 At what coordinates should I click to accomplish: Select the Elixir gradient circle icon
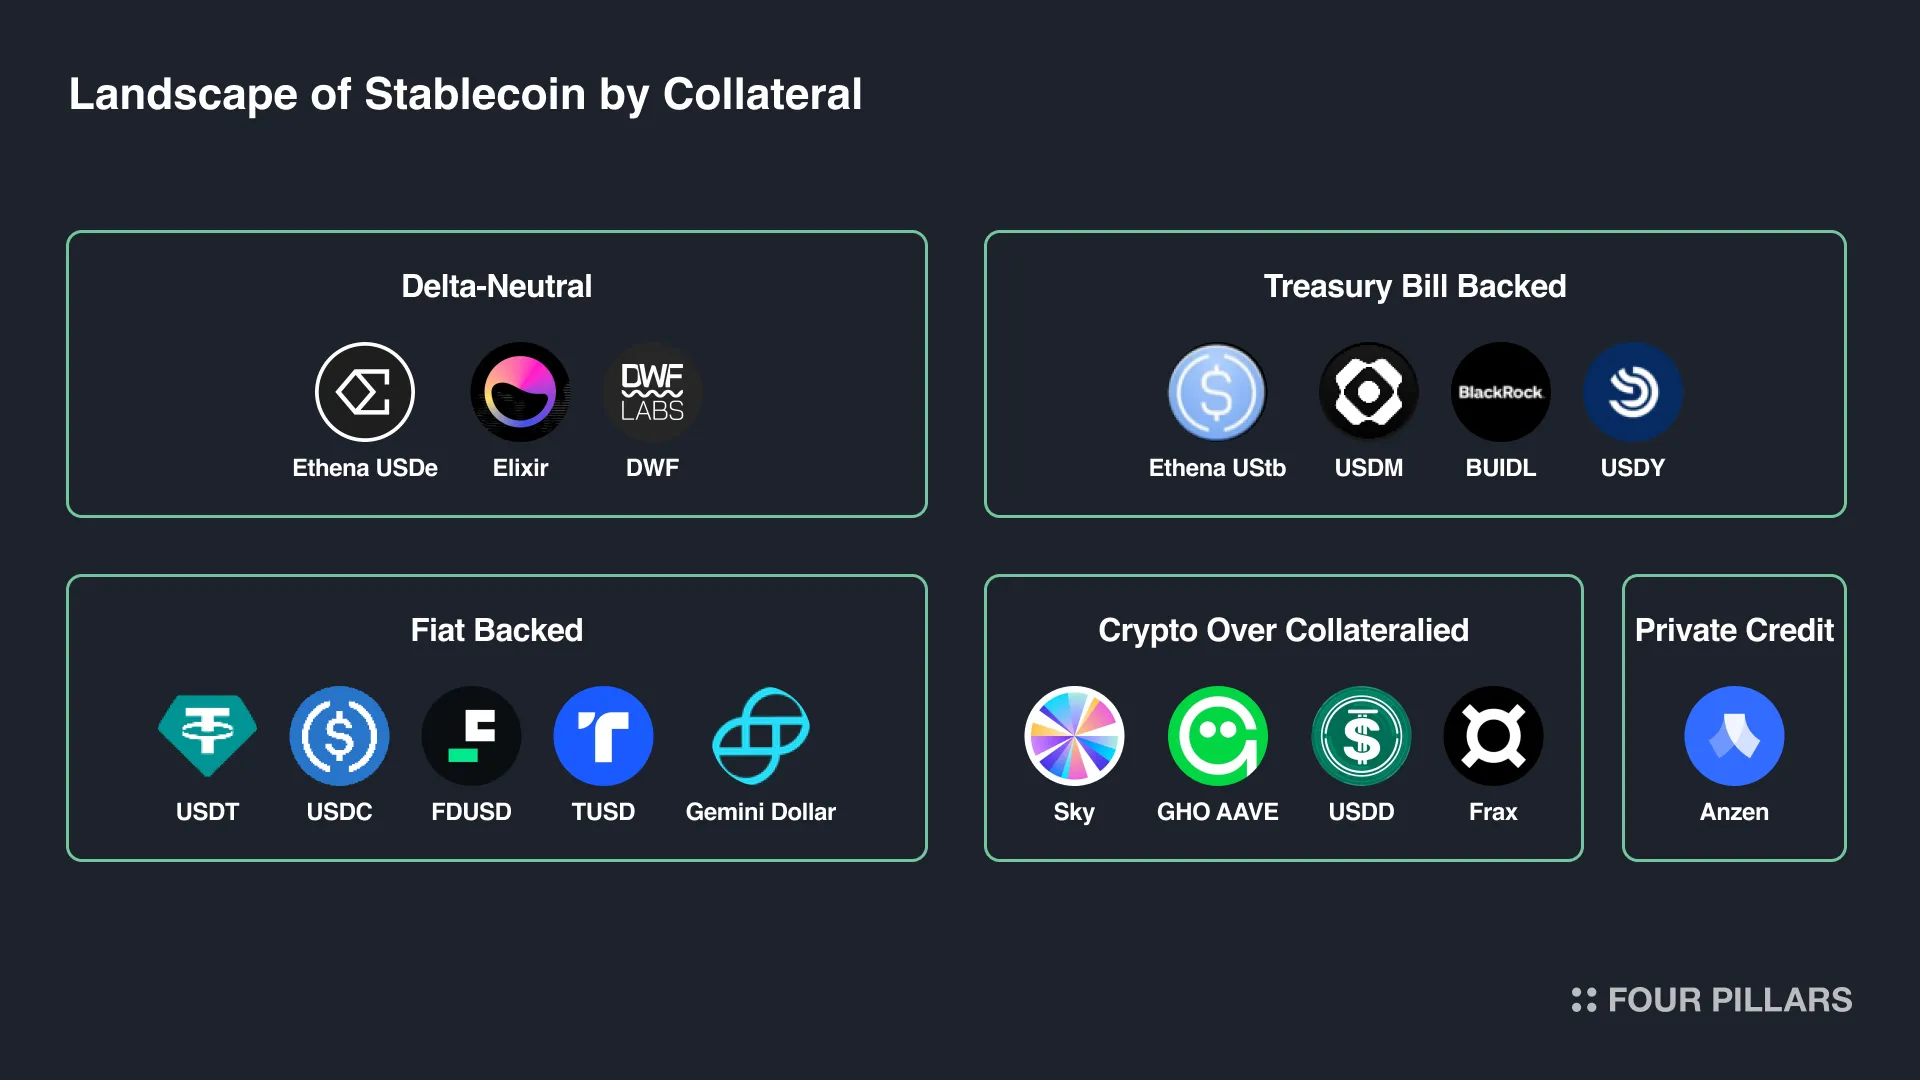(520, 392)
